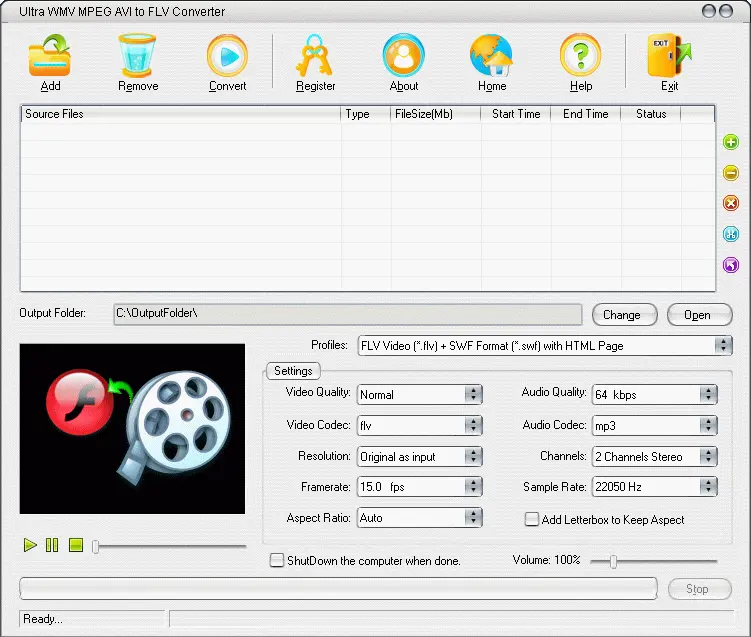Click the green plus side icon
The image size is (751, 637).
click(731, 143)
